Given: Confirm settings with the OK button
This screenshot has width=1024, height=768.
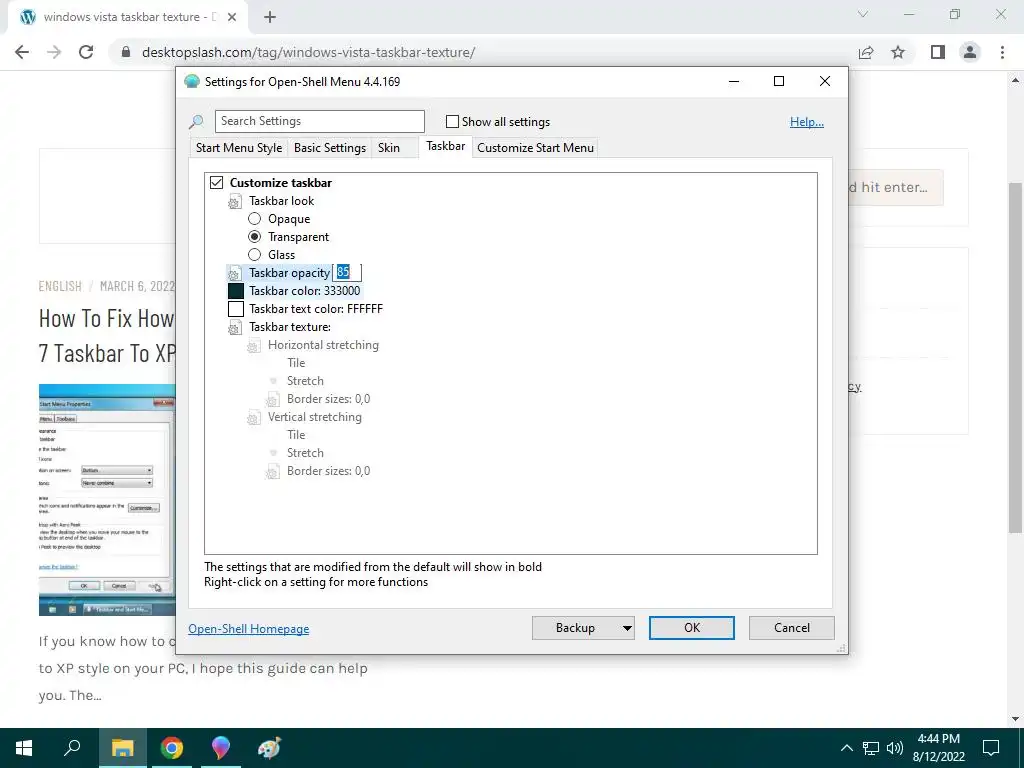Looking at the screenshot, I should point(692,628).
